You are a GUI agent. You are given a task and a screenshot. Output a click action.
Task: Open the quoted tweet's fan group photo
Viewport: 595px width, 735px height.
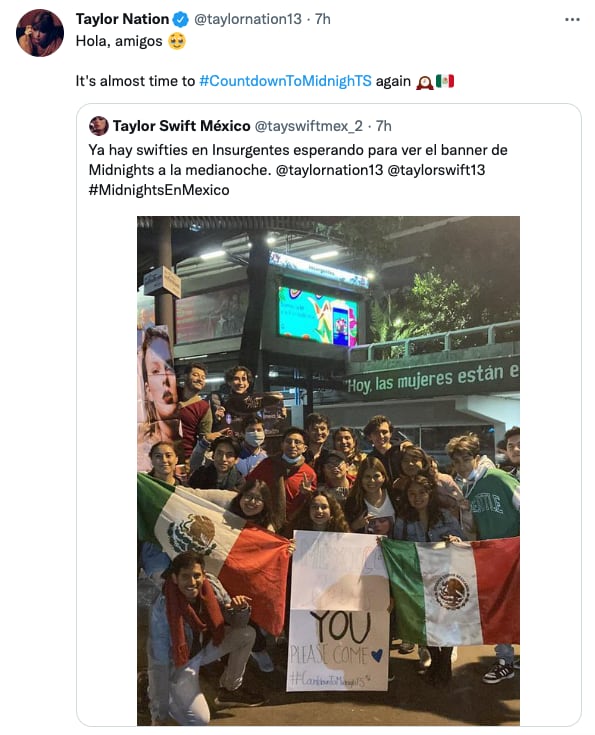pos(328,471)
